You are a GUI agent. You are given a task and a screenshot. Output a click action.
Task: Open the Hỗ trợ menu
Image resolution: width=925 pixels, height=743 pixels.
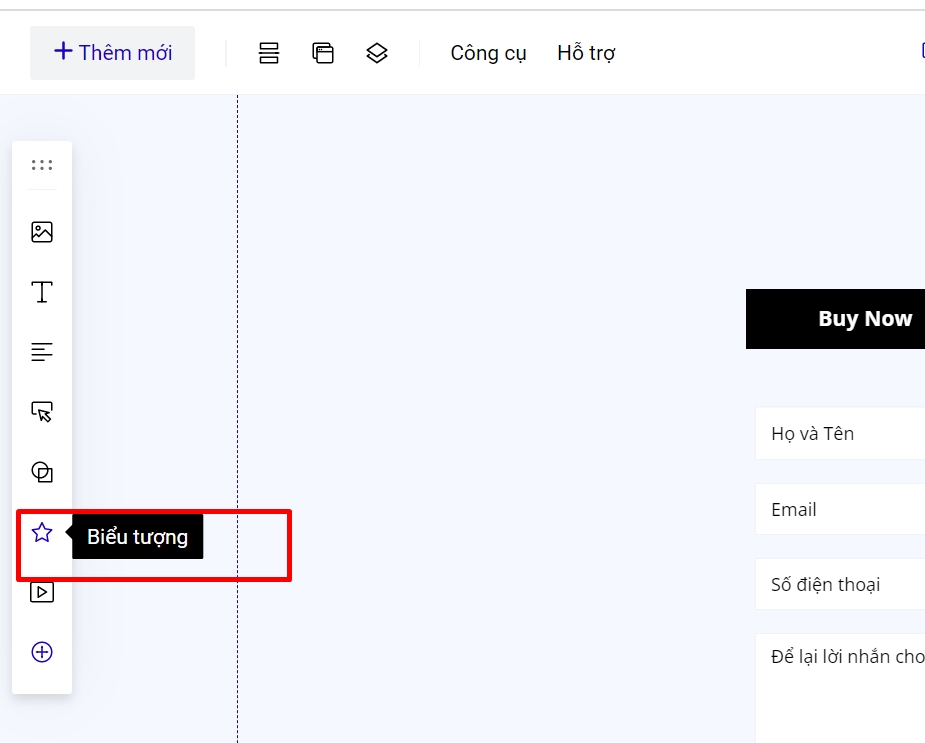(586, 53)
